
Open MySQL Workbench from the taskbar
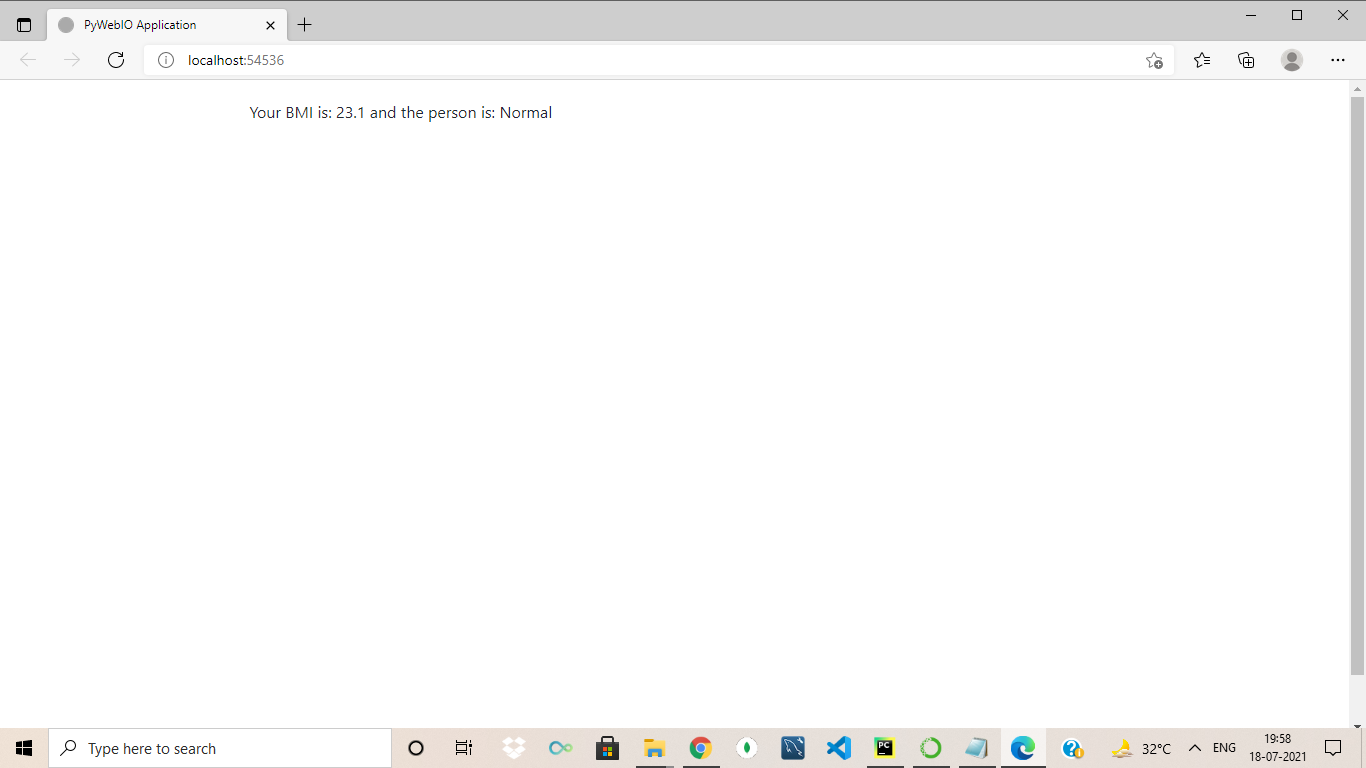click(793, 748)
